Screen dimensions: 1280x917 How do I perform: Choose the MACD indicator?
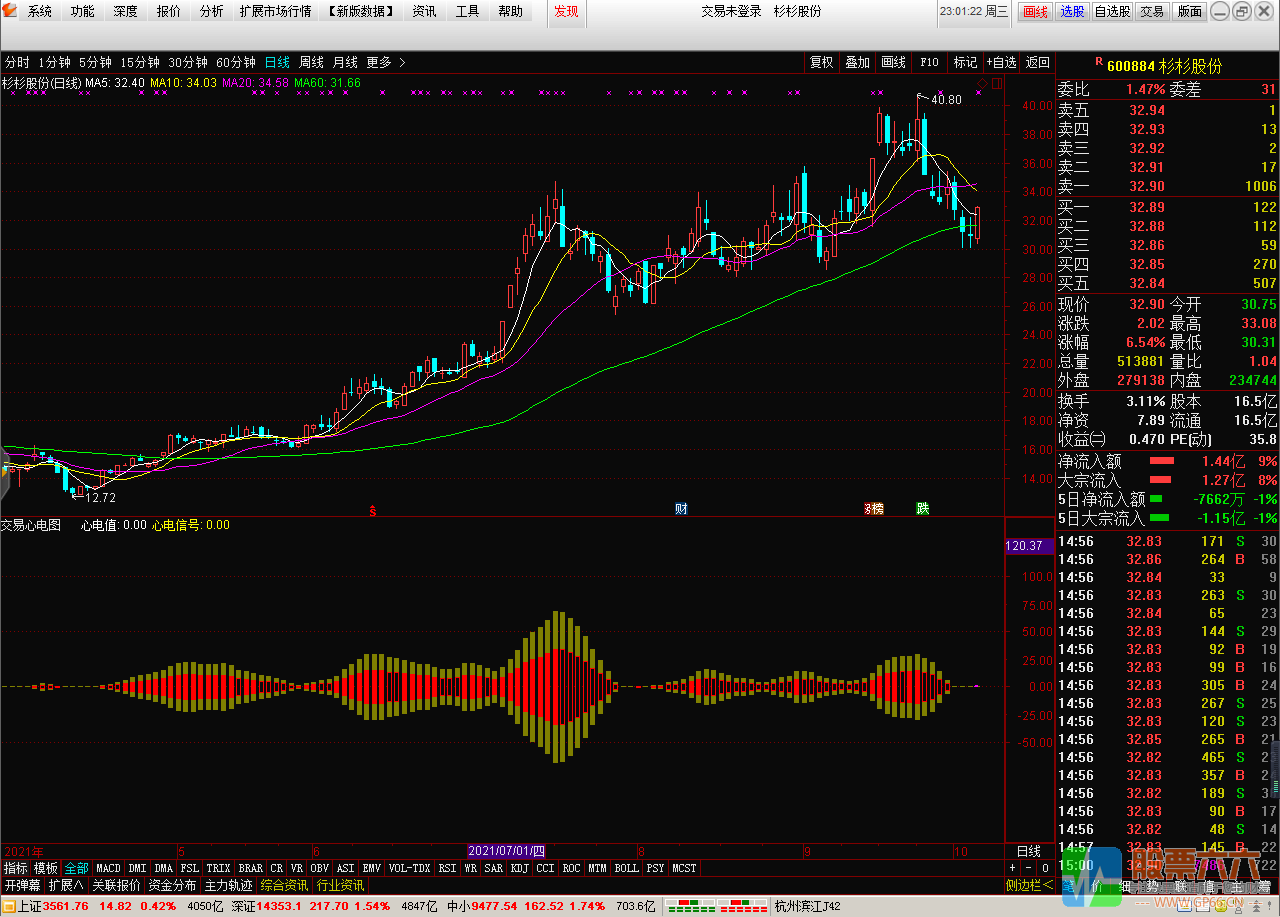point(108,868)
